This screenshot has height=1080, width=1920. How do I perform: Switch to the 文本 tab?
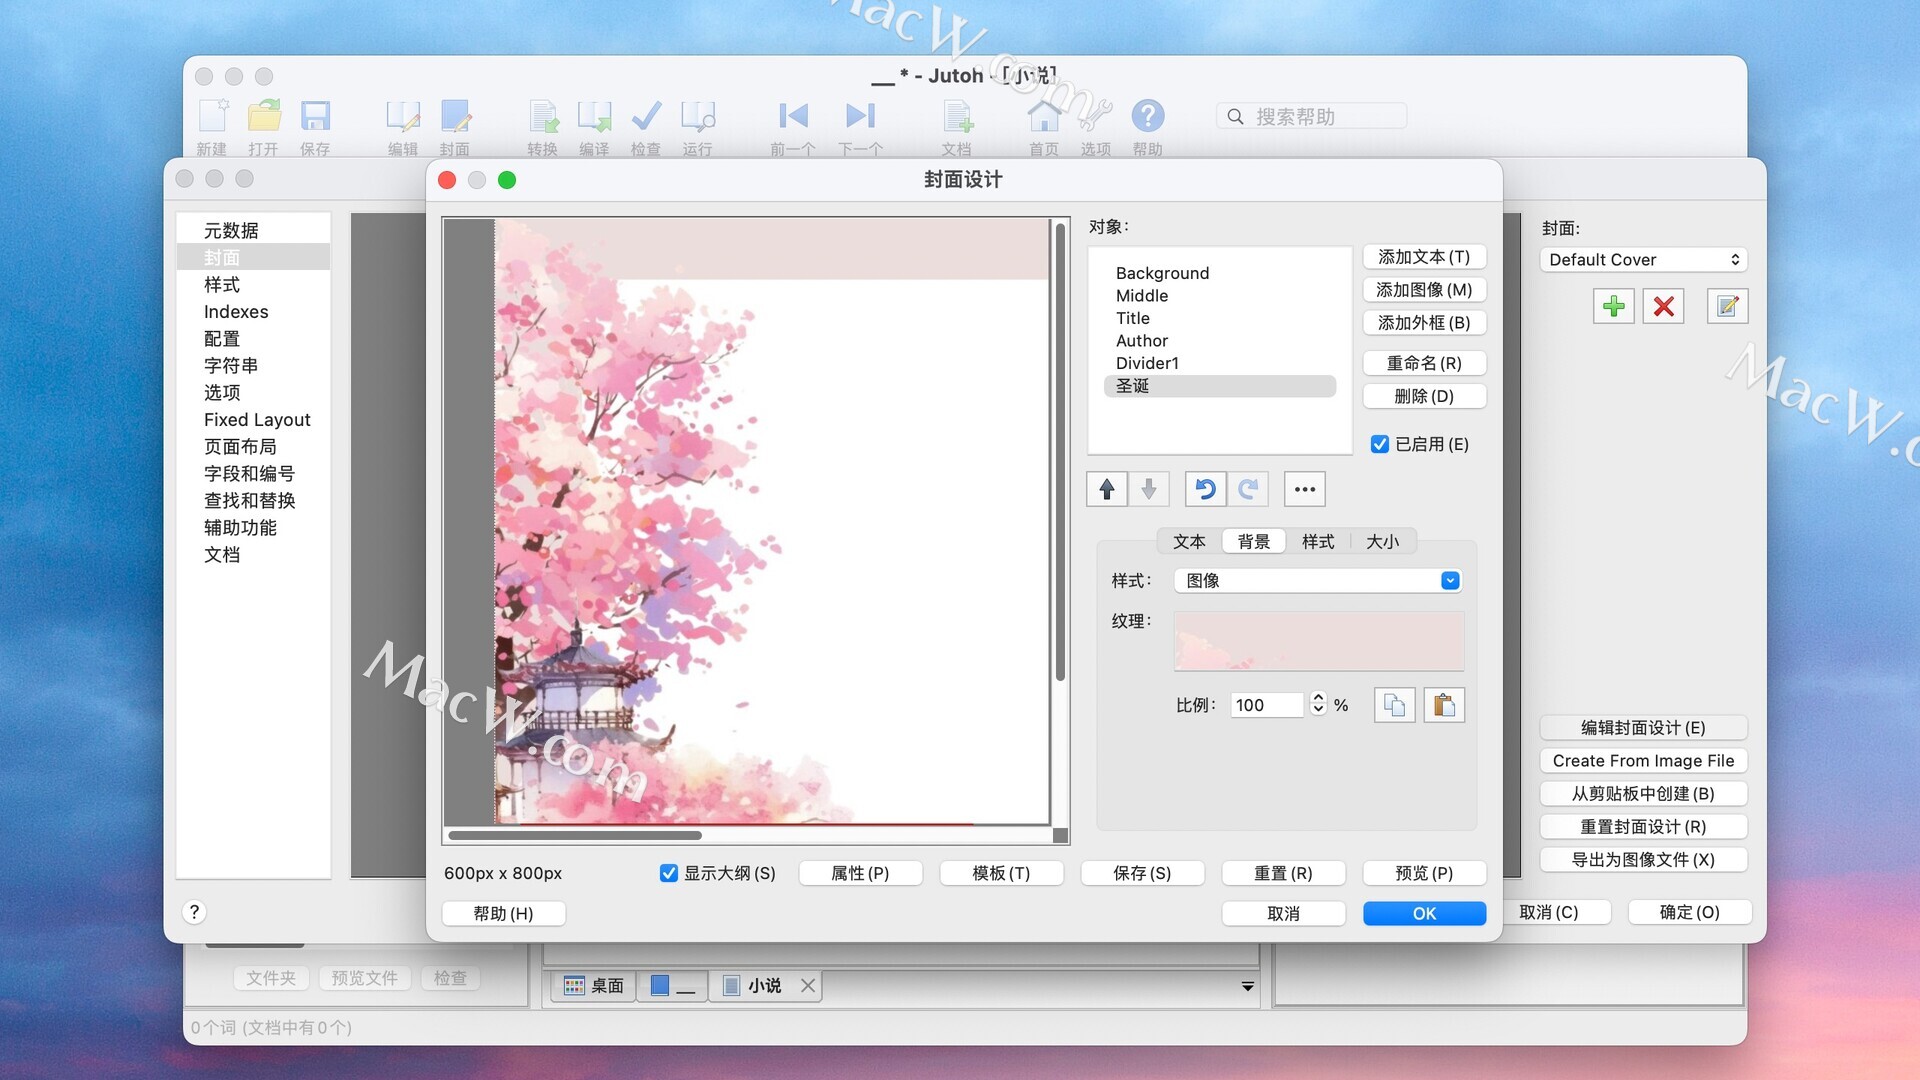[1189, 541]
